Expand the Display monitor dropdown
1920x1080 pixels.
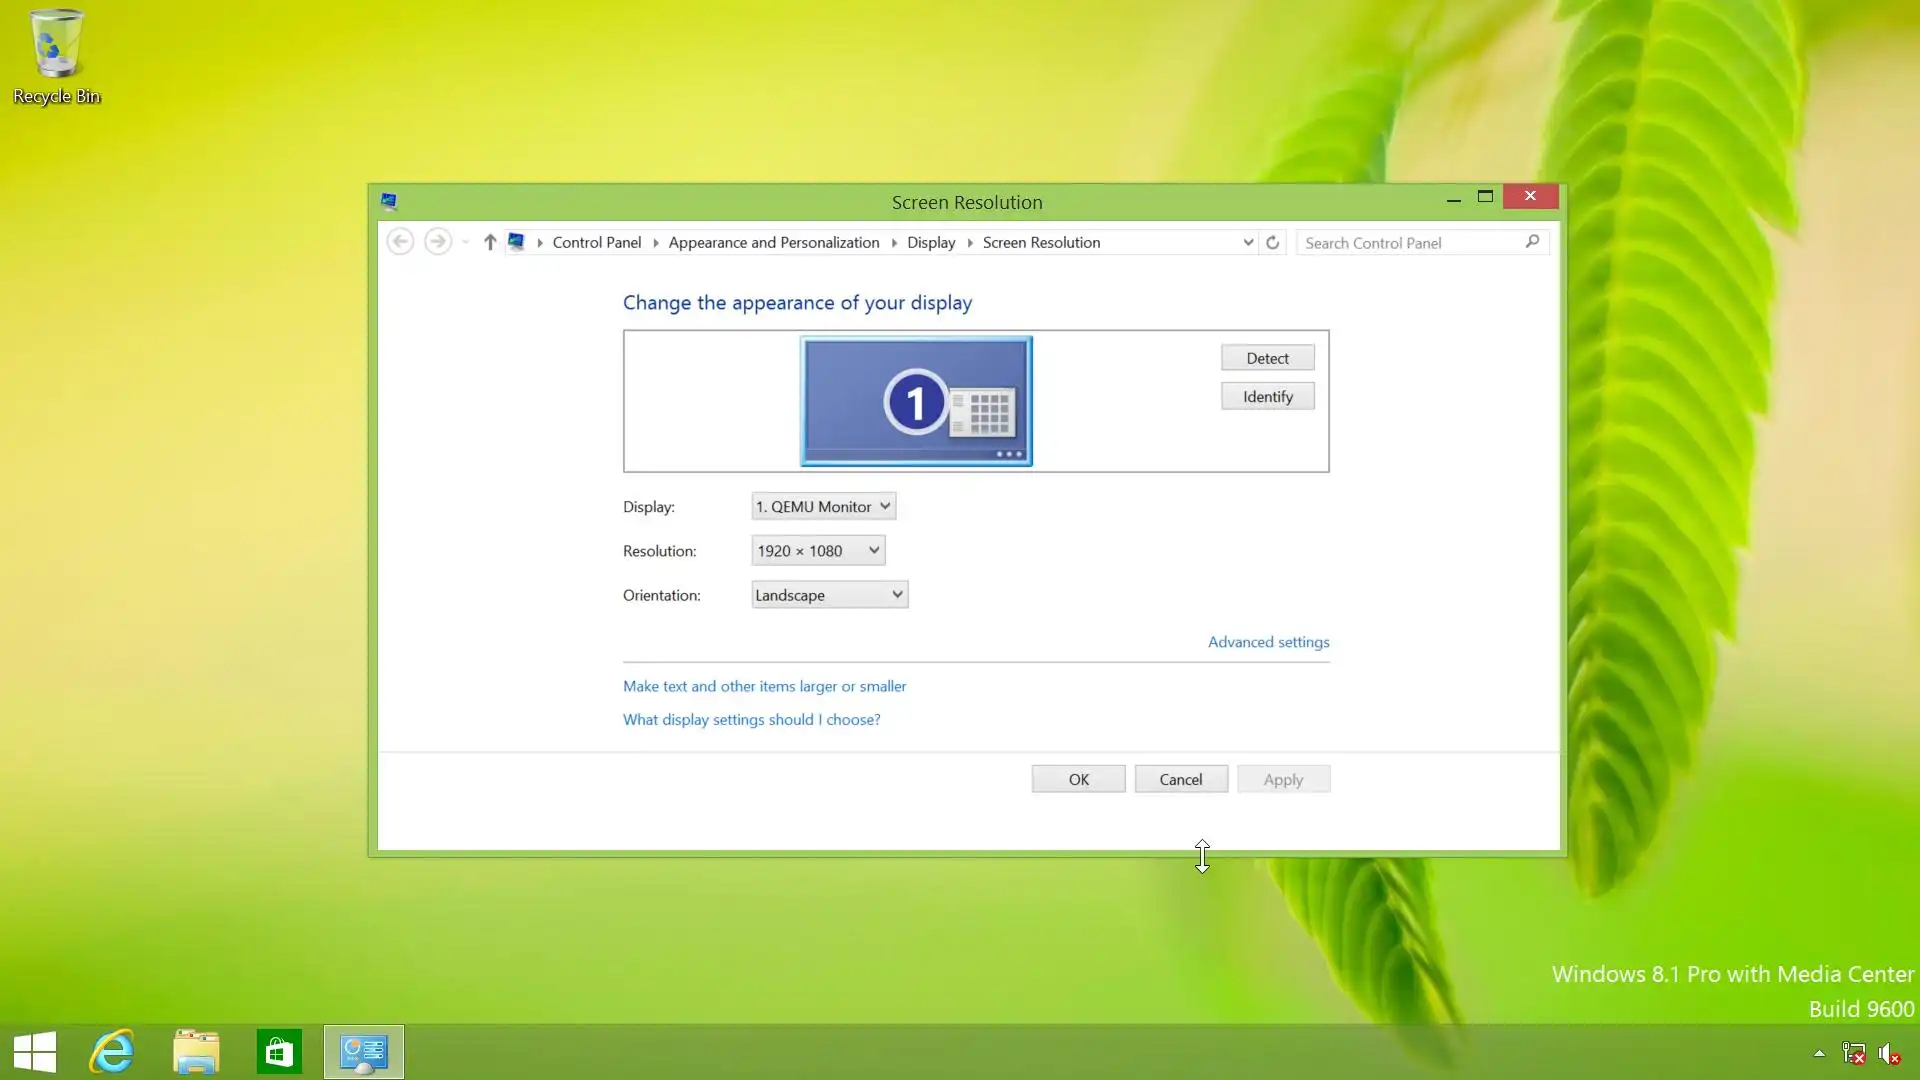click(823, 507)
